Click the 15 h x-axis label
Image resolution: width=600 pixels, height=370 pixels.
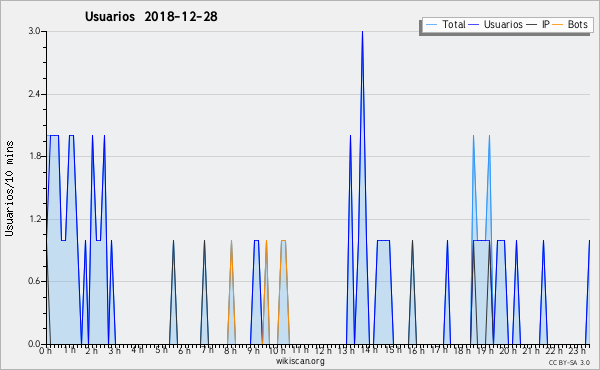click(x=393, y=350)
